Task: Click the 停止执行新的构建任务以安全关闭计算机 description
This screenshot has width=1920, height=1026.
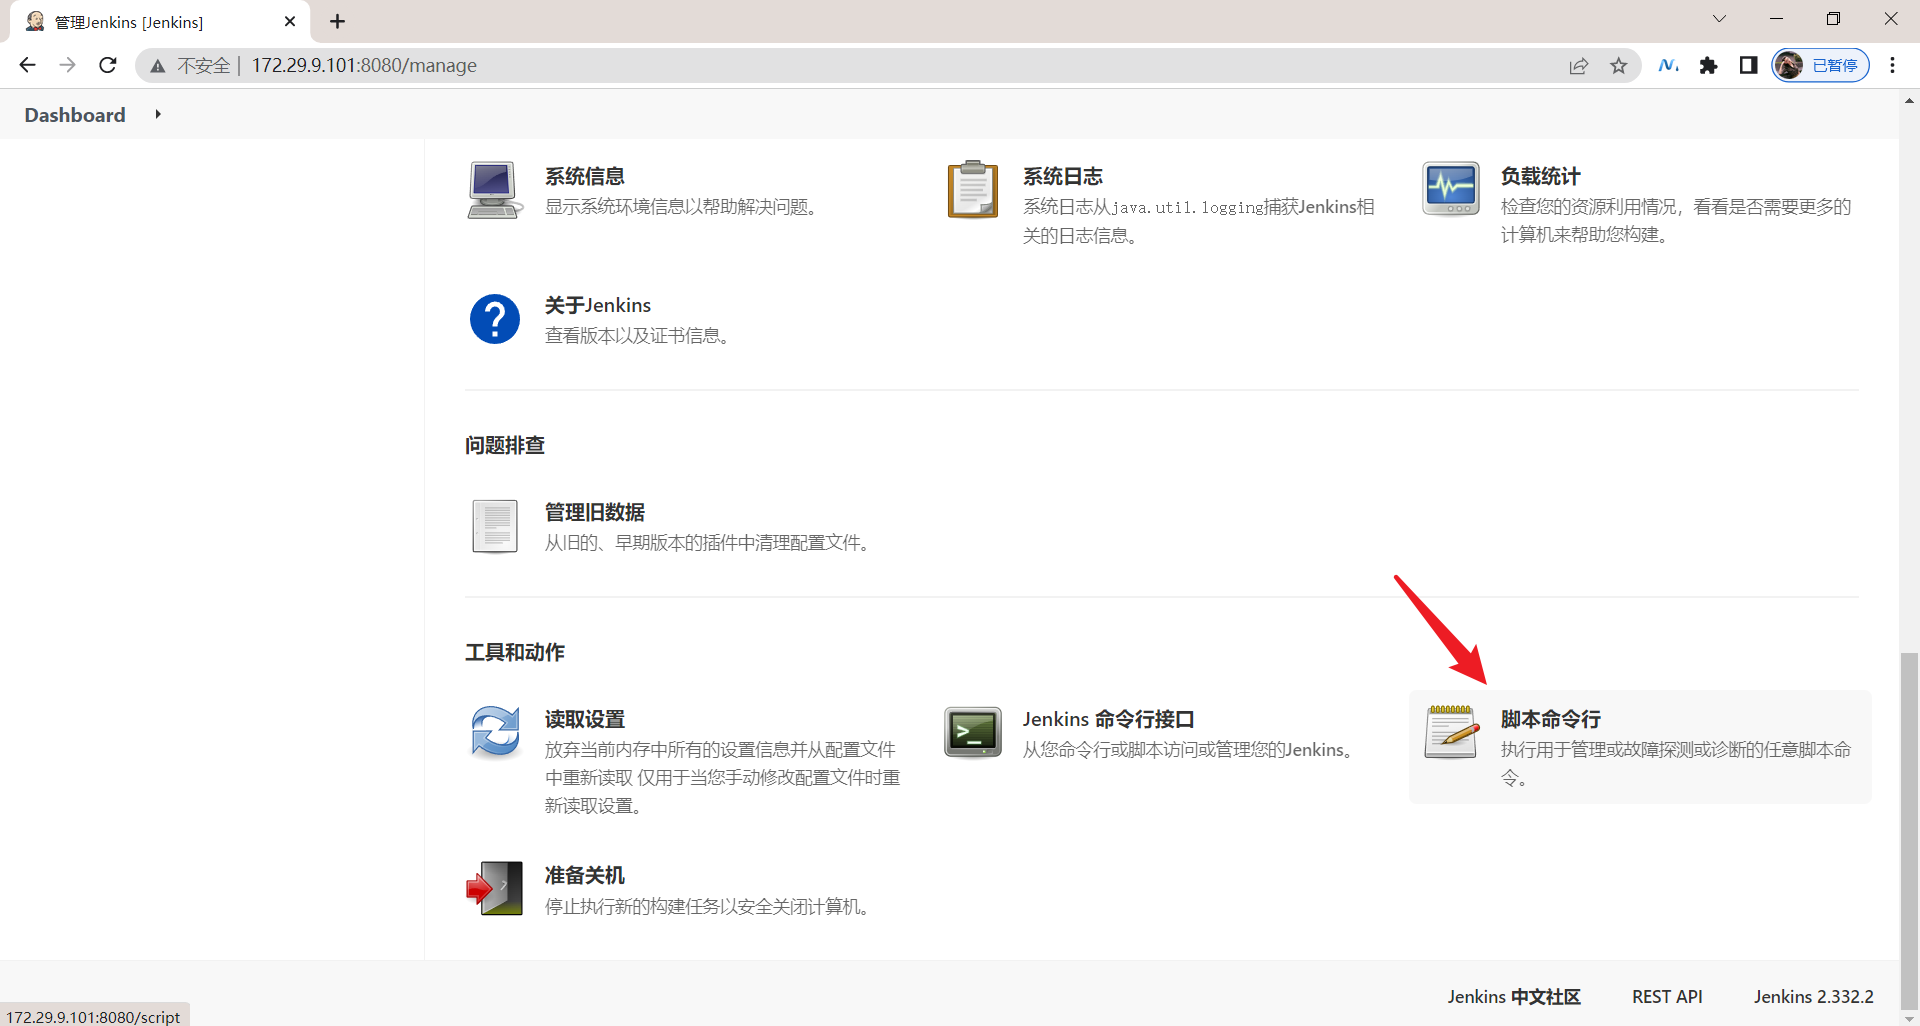Action: 707,907
